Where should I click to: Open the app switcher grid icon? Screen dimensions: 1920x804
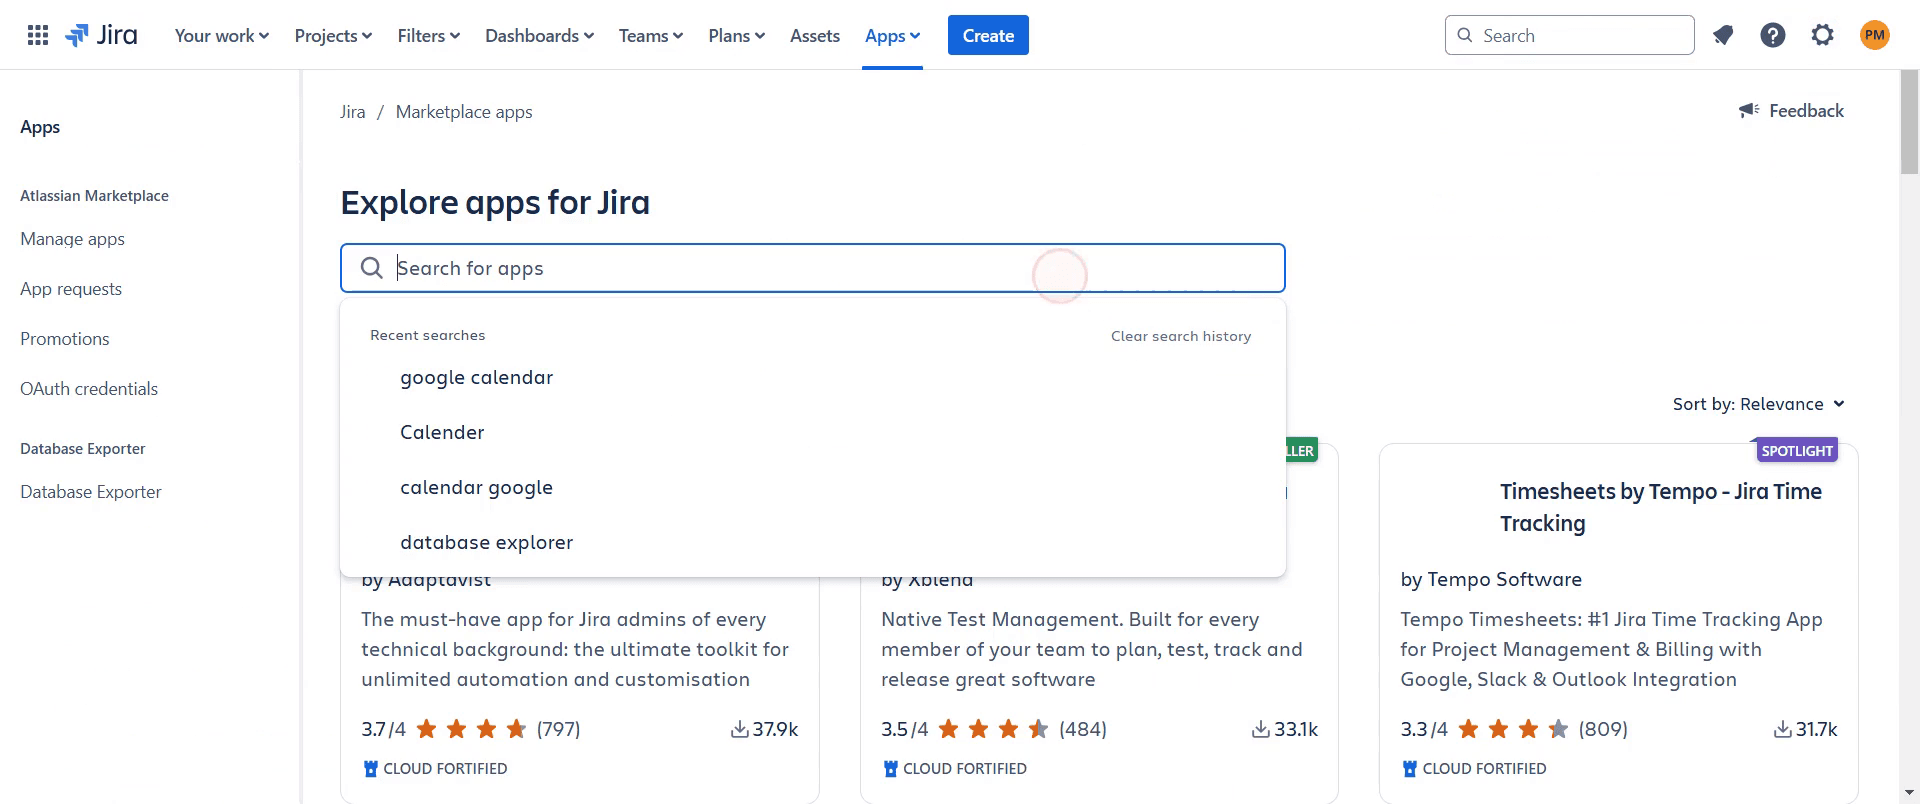(x=38, y=36)
